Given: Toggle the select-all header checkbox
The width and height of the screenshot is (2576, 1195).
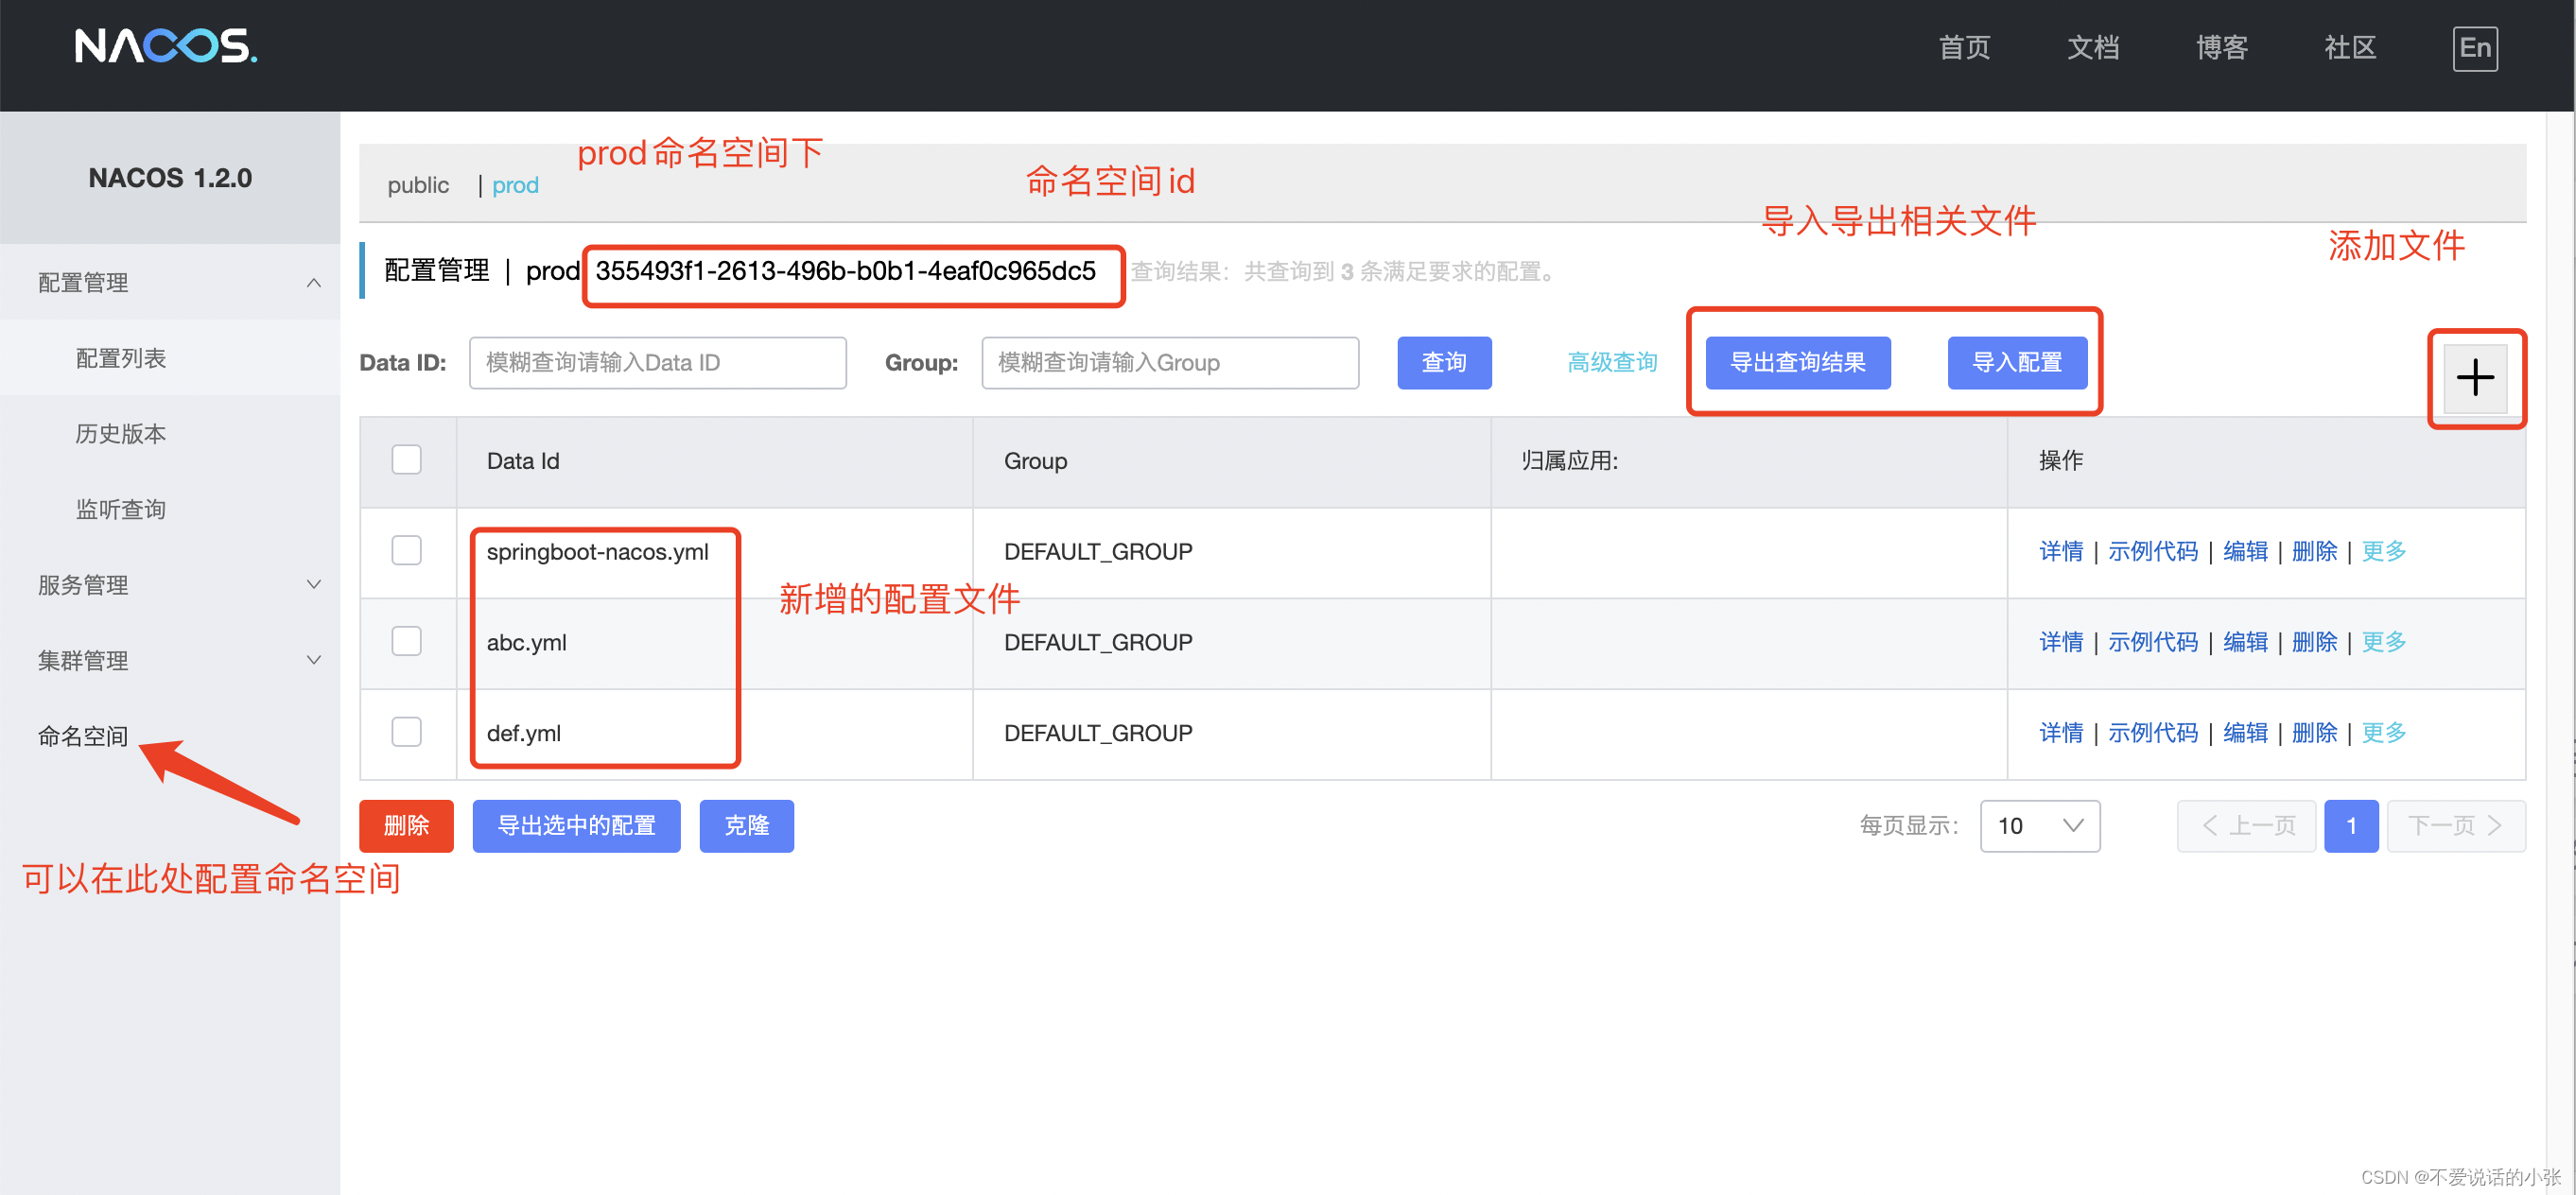Looking at the screenshot, I should coord(406,460).
